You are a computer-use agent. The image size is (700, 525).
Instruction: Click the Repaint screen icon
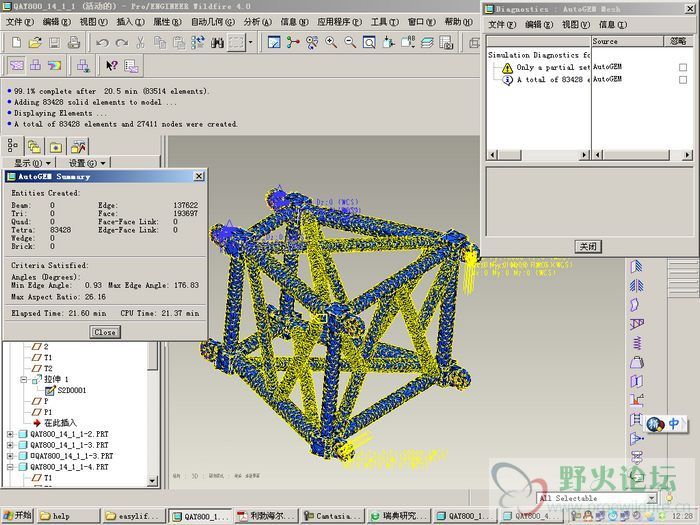(x=274, y=43)
